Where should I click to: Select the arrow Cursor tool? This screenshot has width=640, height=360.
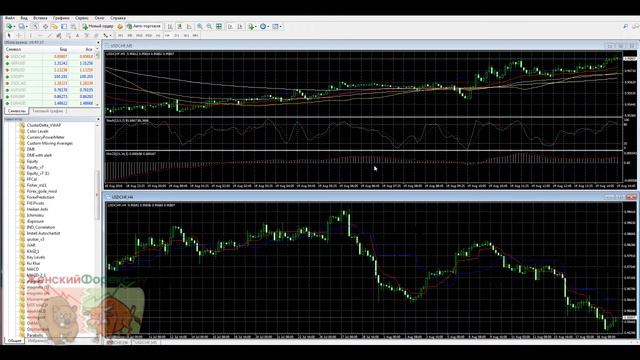[x=9, y=36]
